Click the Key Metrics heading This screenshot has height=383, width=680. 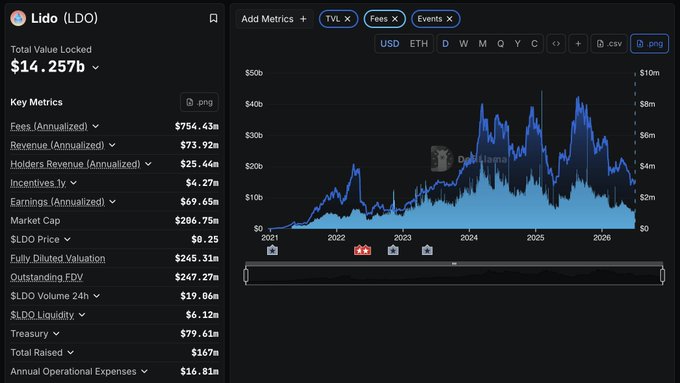(36, 102)
